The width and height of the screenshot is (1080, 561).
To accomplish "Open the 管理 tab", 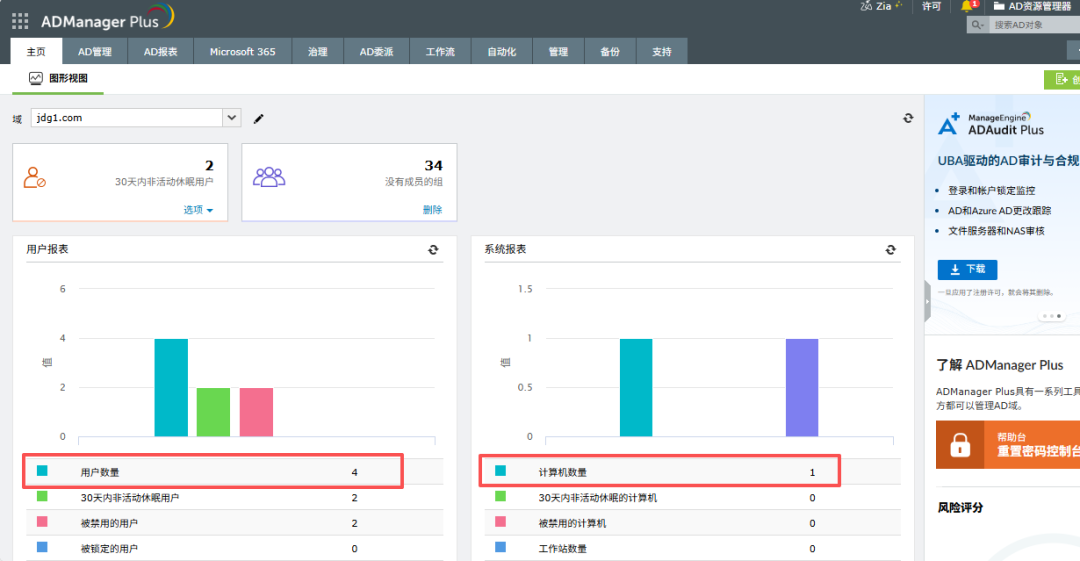I will click(558, 52).
